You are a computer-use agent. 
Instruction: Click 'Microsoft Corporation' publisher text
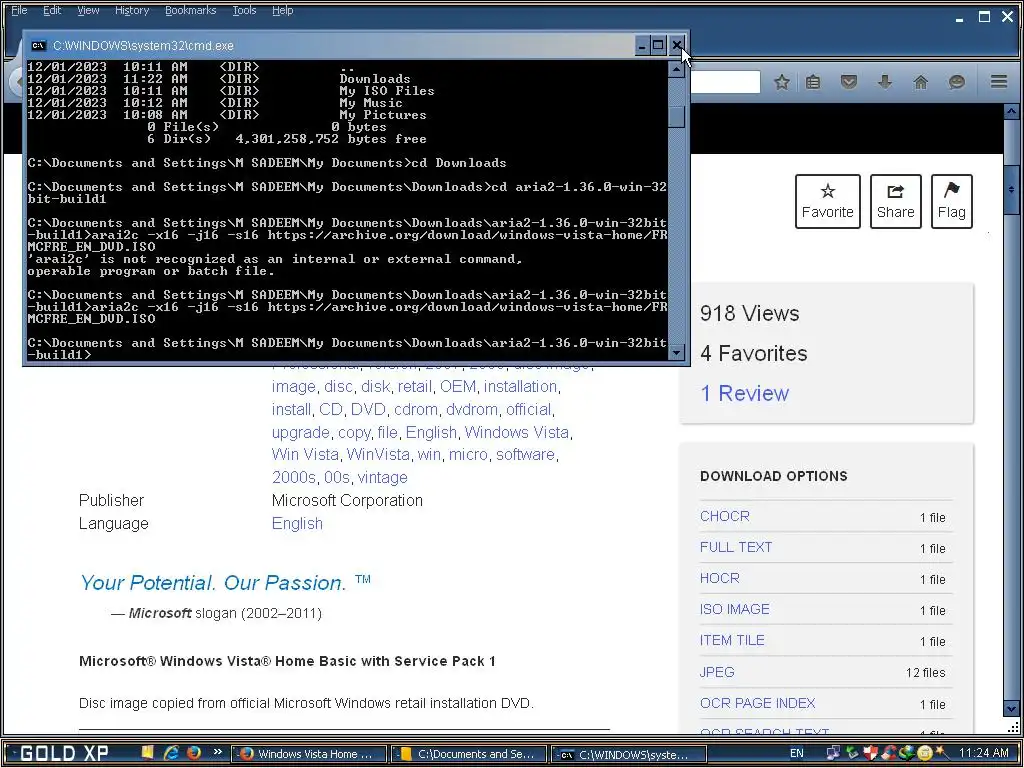point(347,501)
